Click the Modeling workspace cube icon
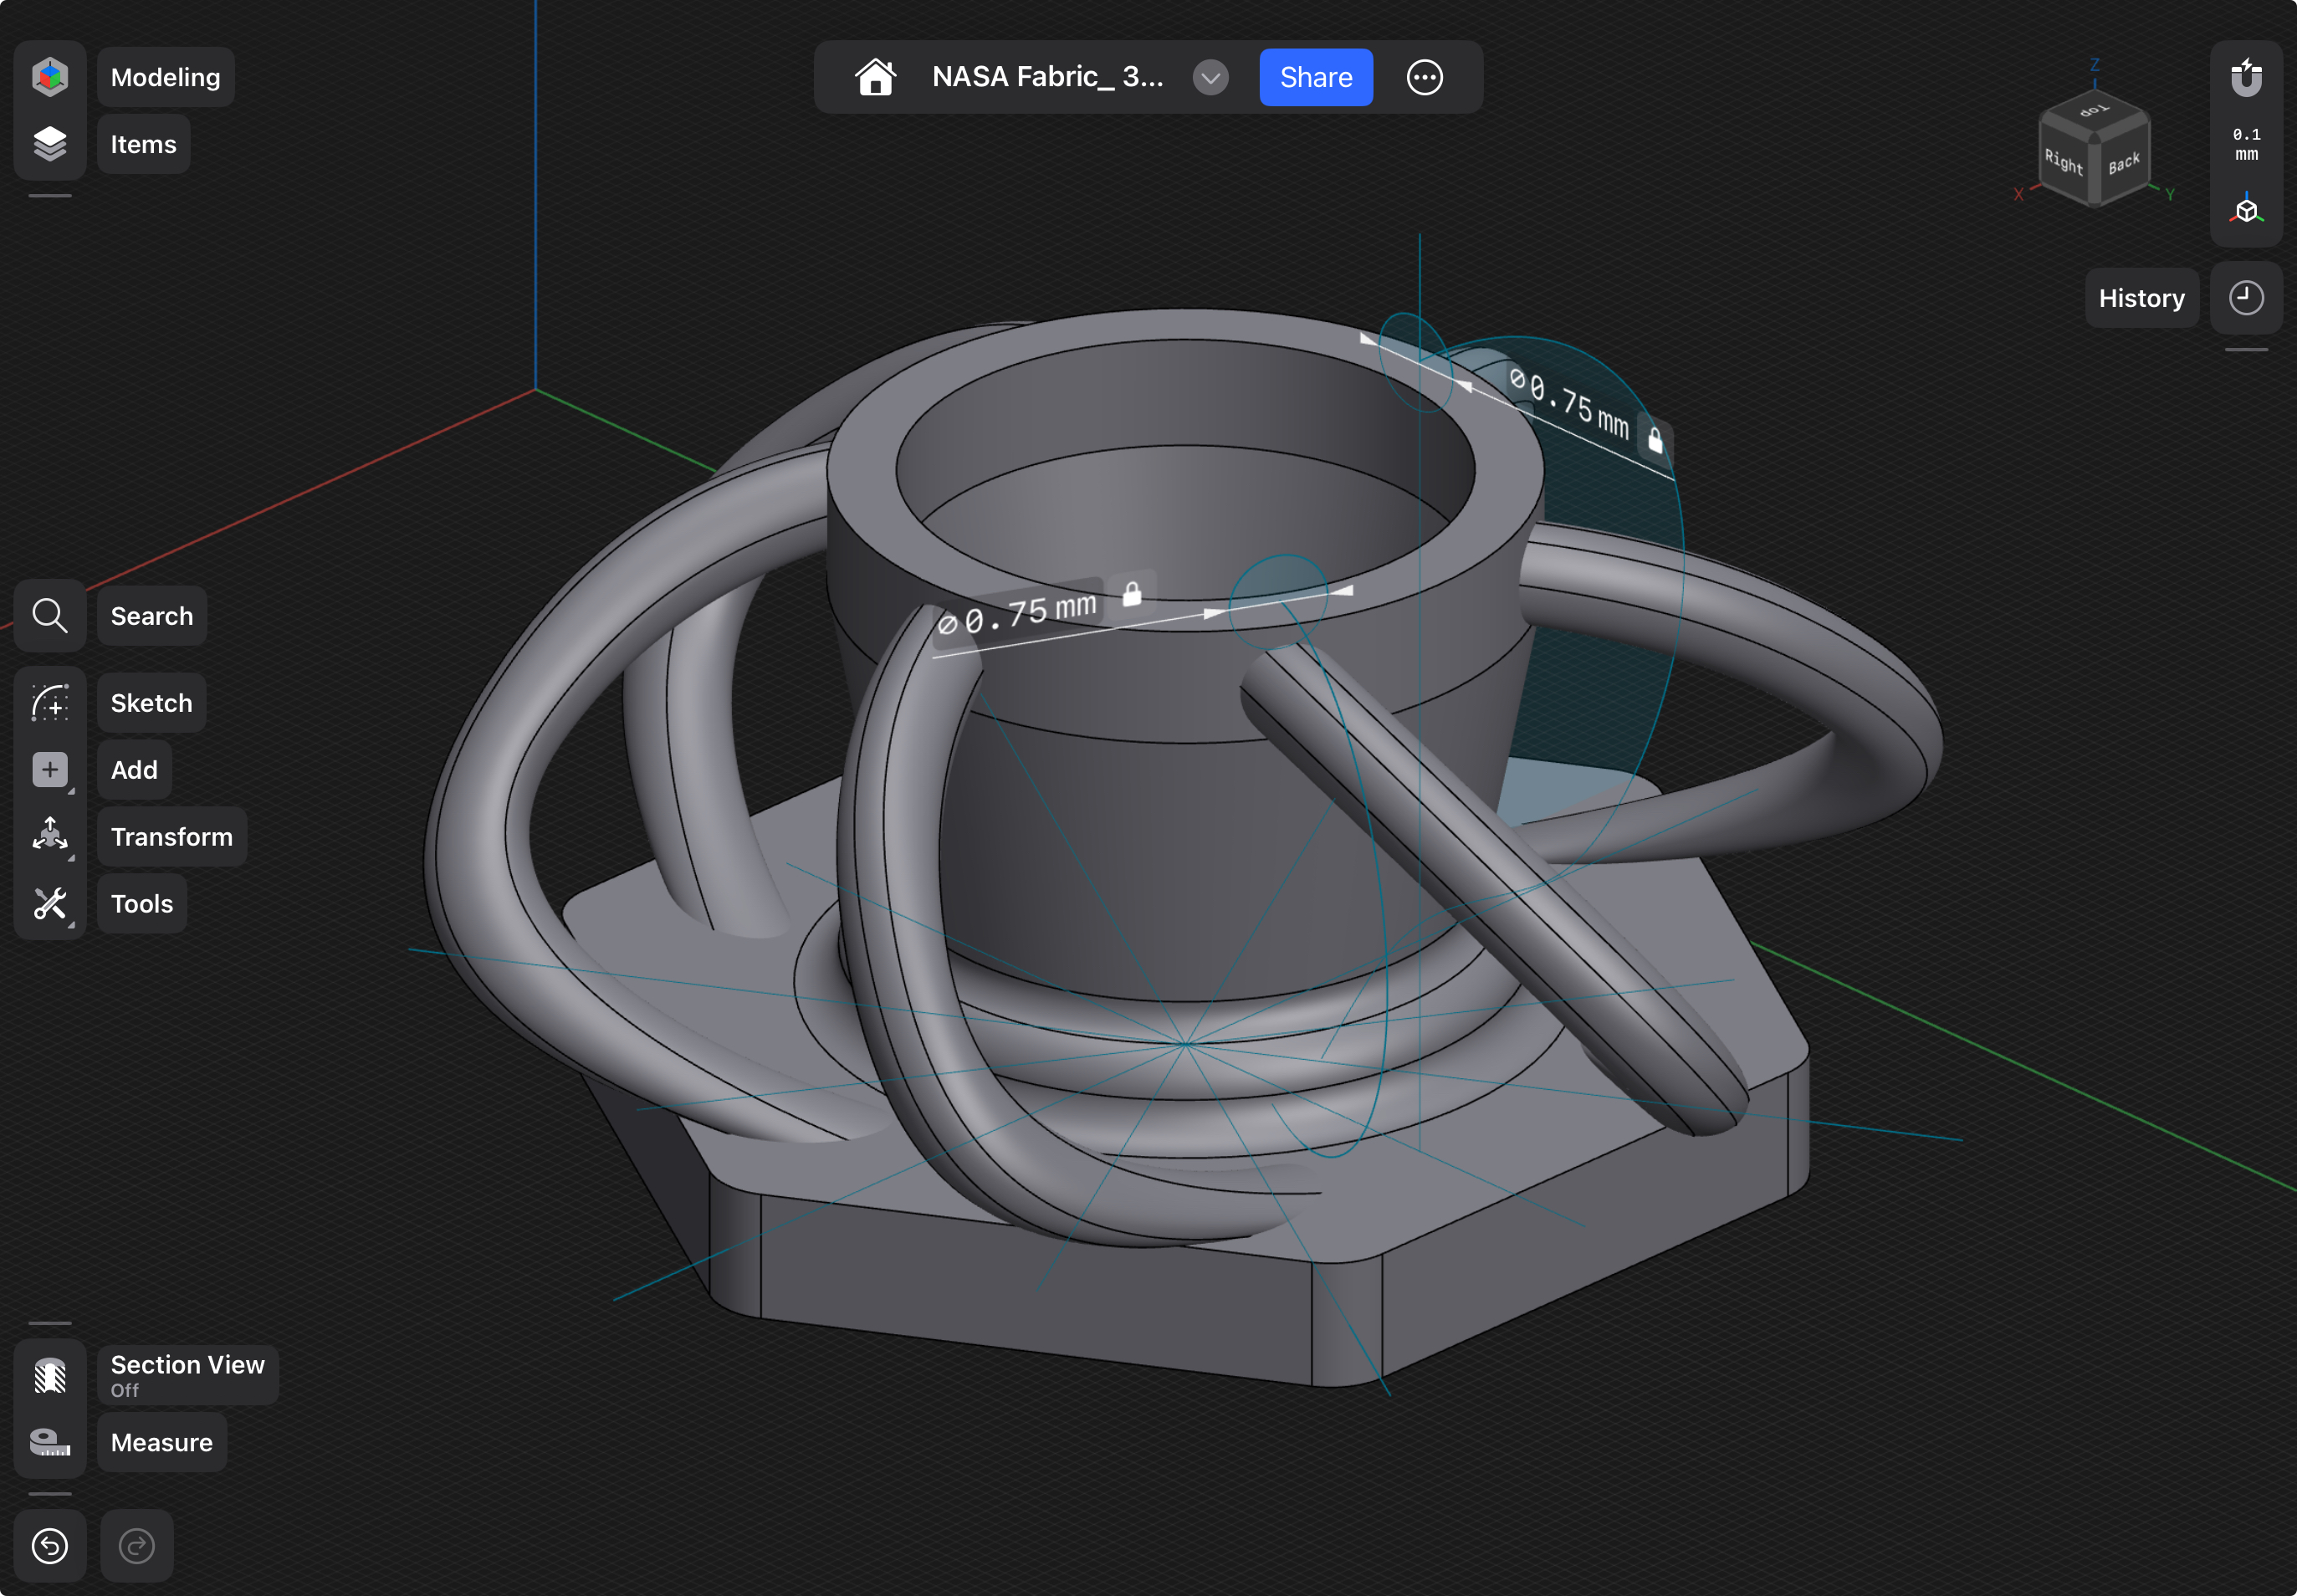2297x1596 pixels. tap(49, 77)
